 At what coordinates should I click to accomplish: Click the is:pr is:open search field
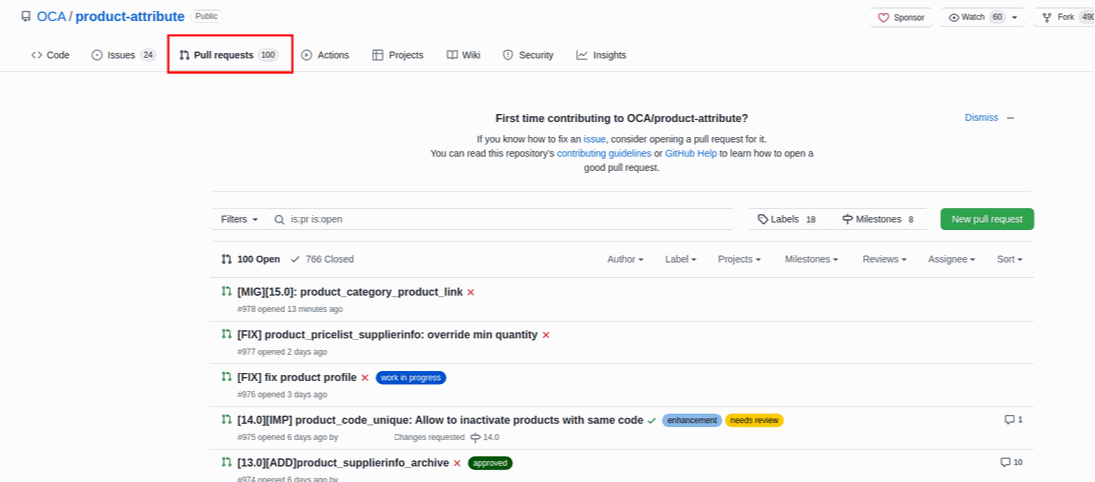click(510, 219)
